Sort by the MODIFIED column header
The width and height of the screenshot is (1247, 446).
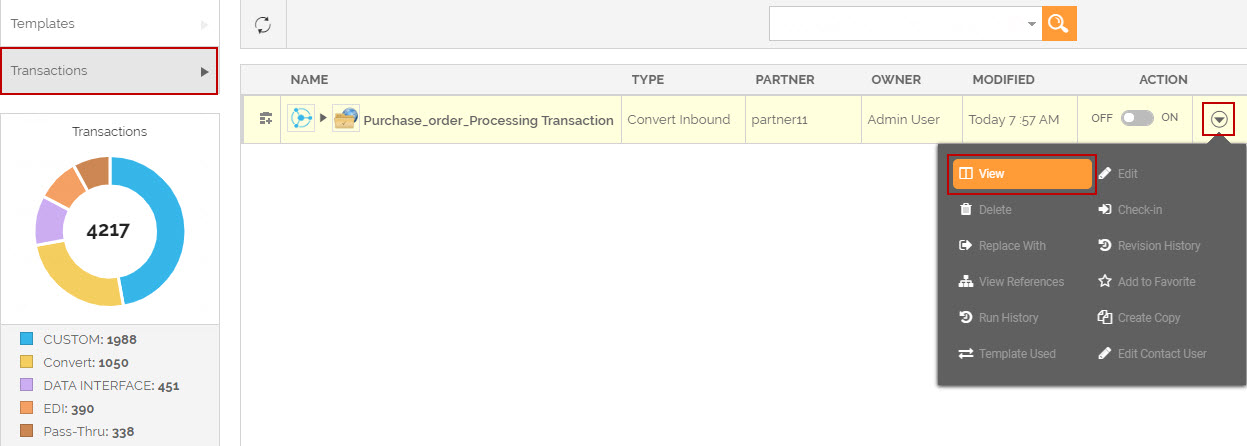pyautogui.click(x=1003, y=79)
